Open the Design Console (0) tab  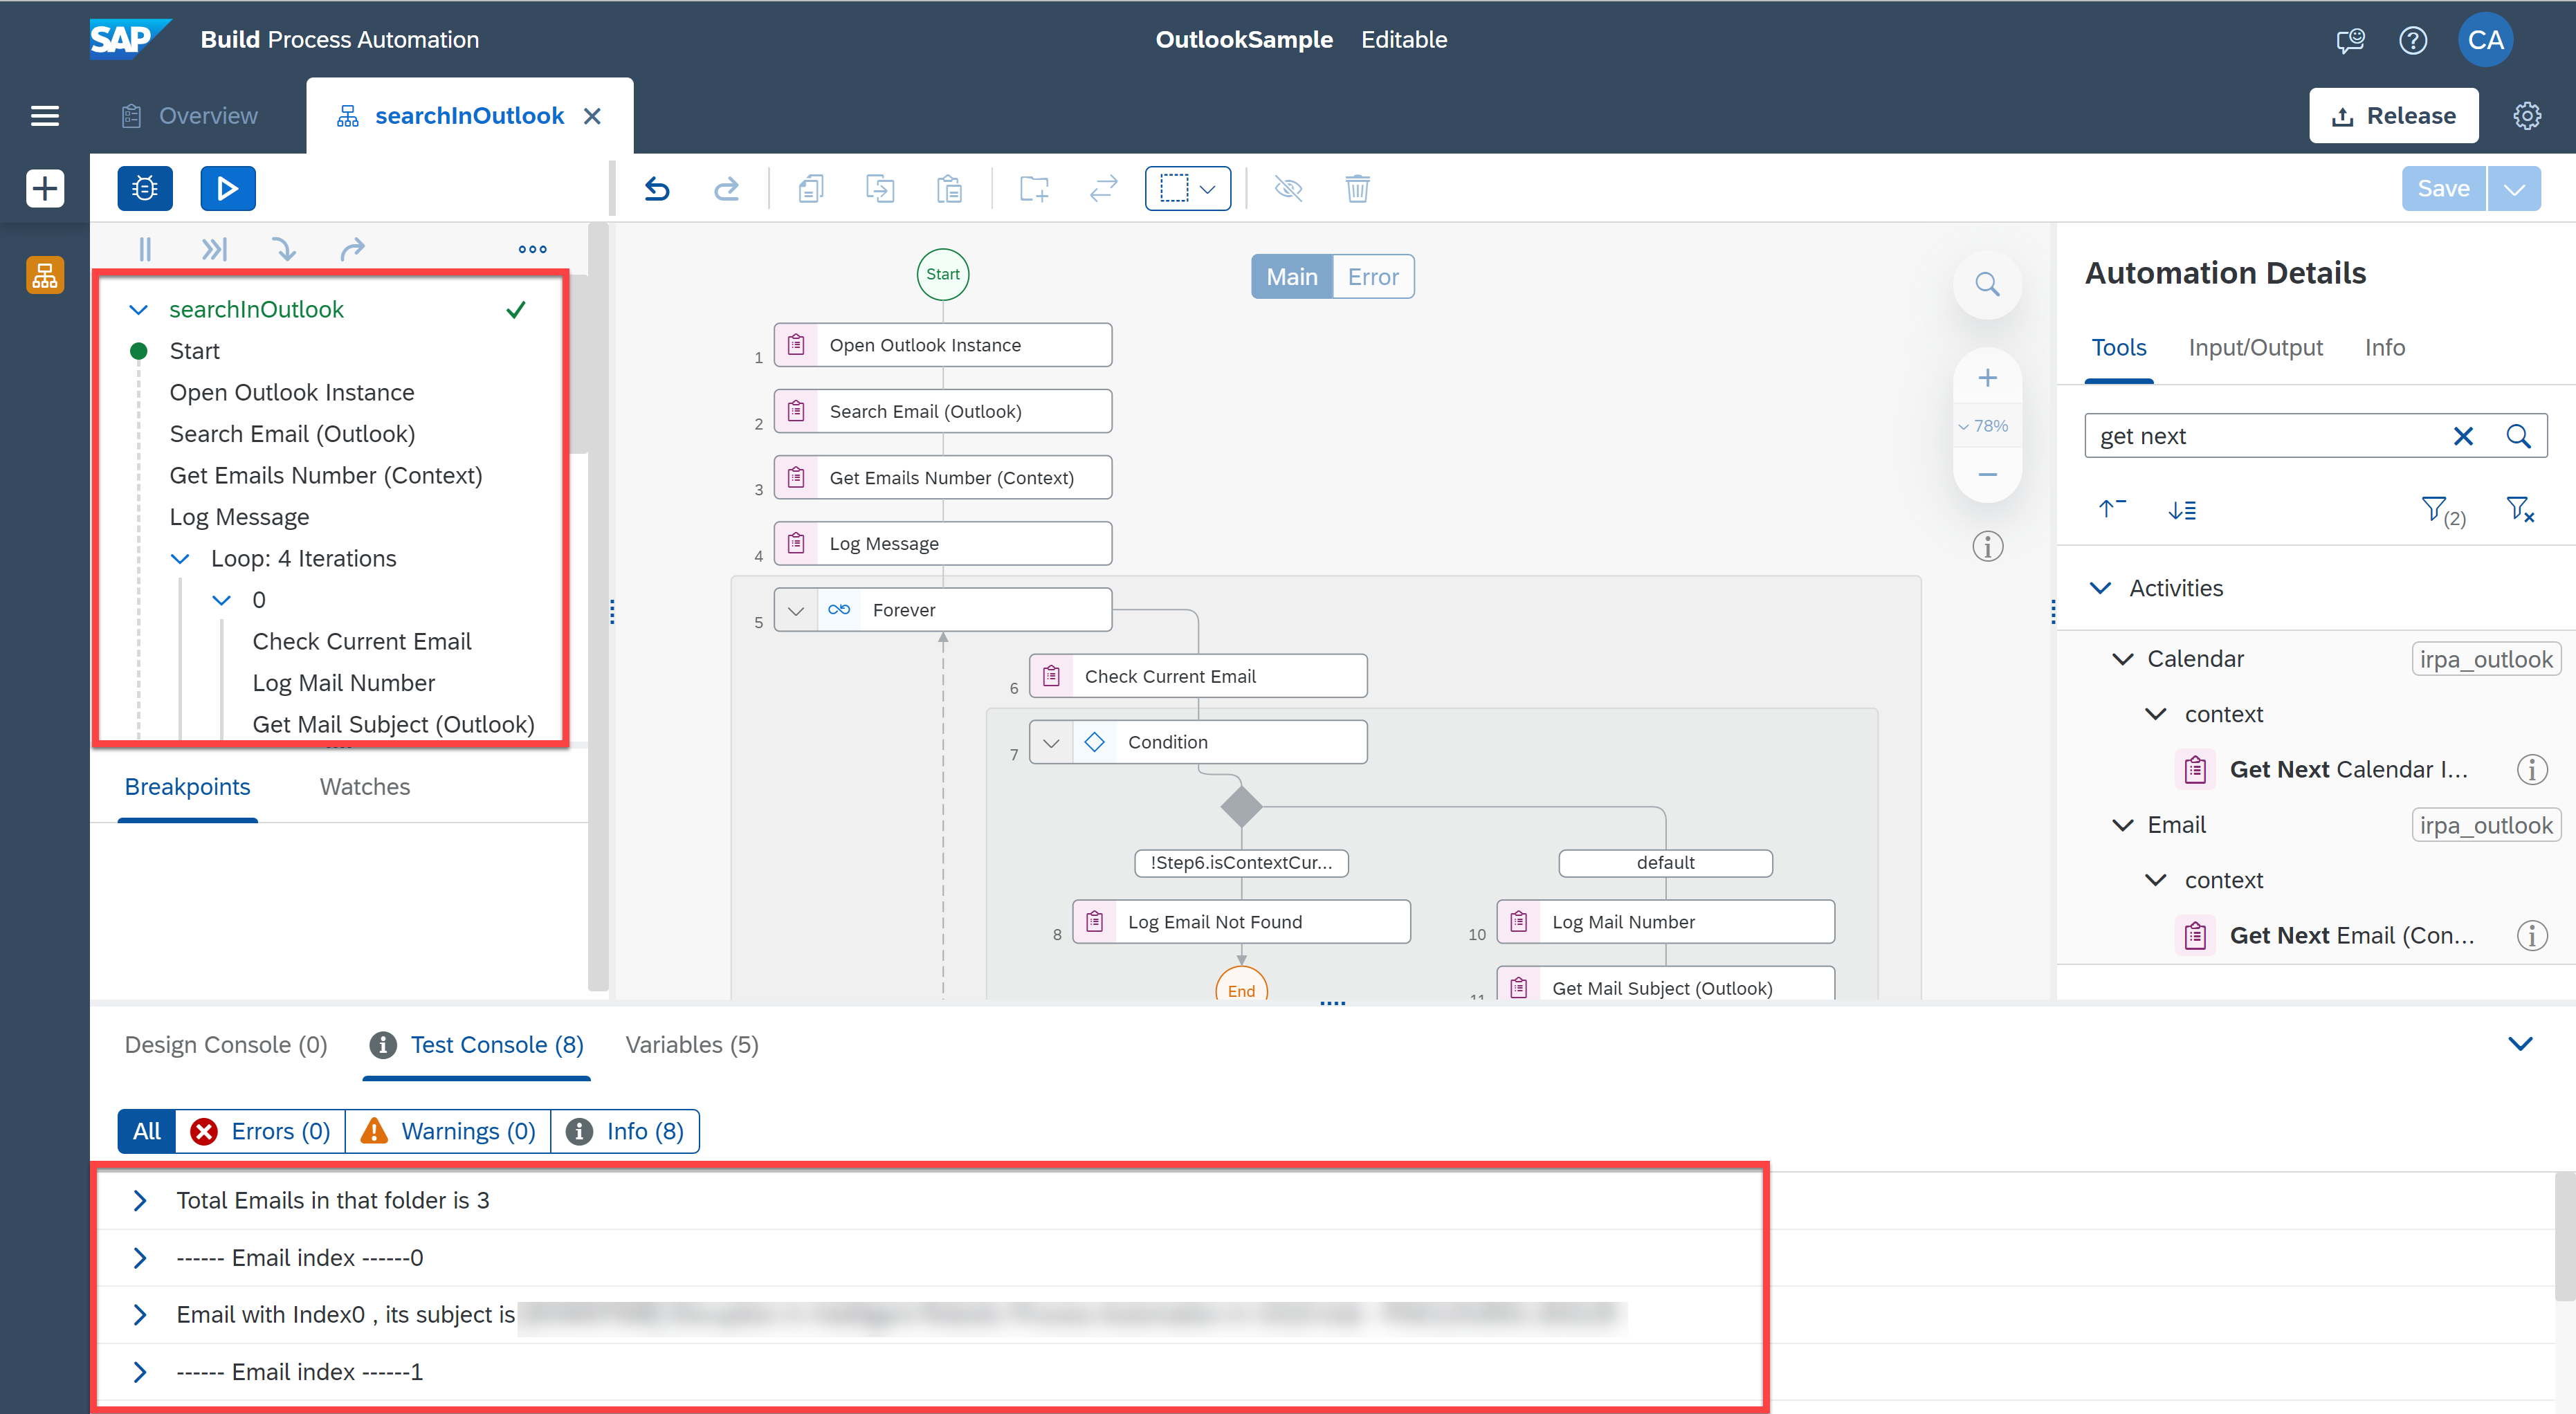(226, 1045)
